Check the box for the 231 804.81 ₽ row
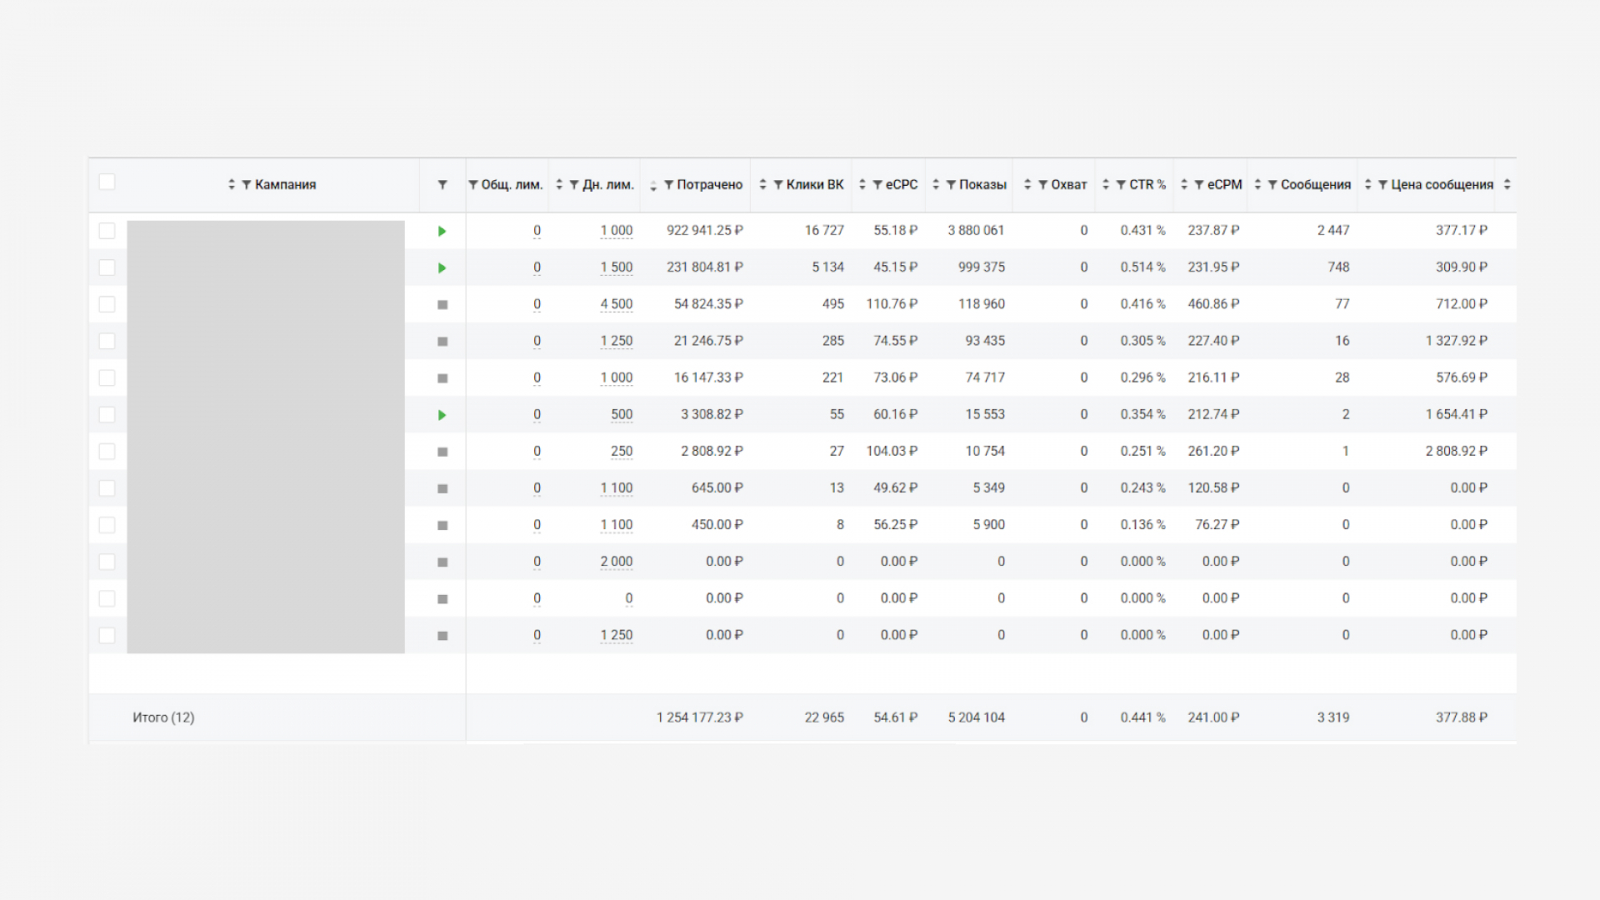The width and height of the screenshot is (1600, 900). tap(107, 268)
